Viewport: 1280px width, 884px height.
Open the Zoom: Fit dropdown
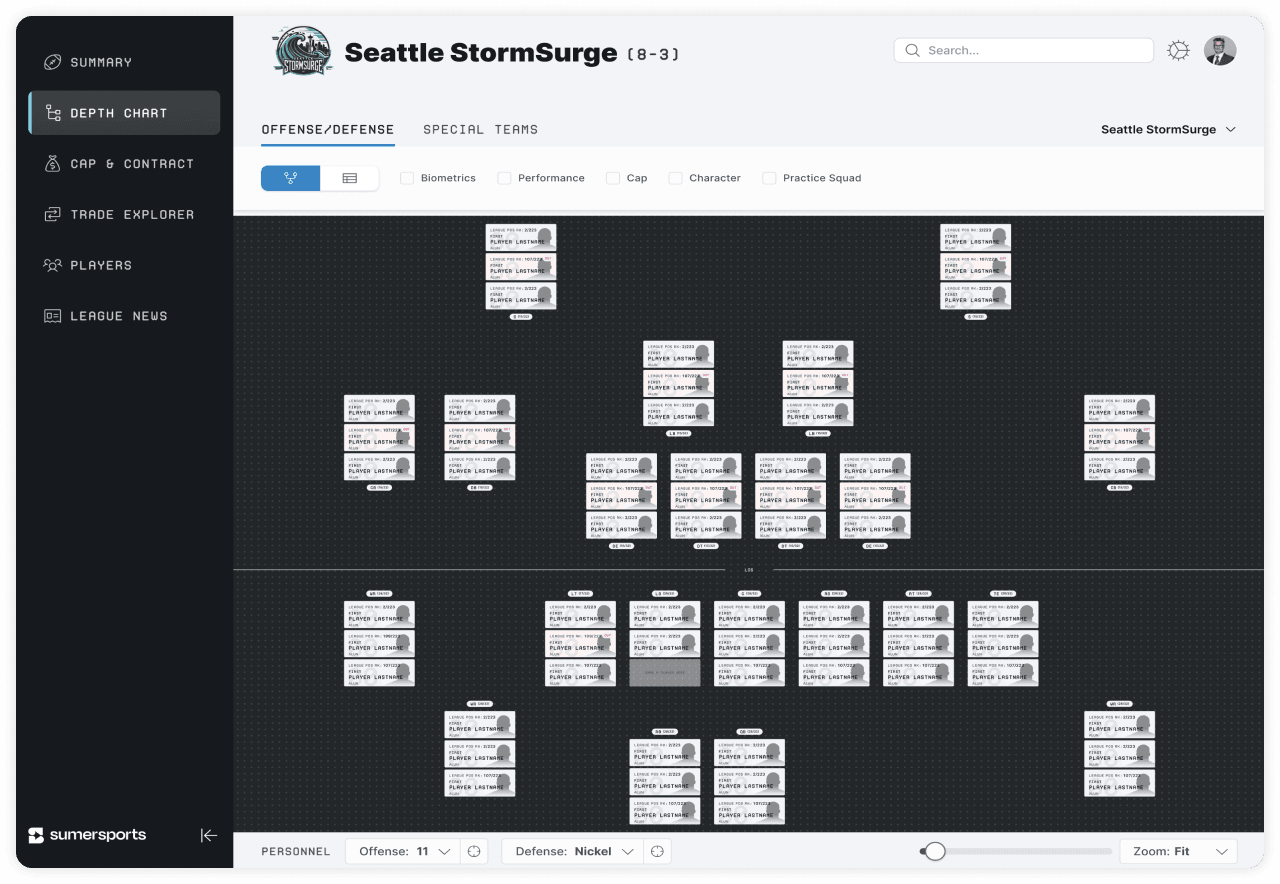(1178, 851)
